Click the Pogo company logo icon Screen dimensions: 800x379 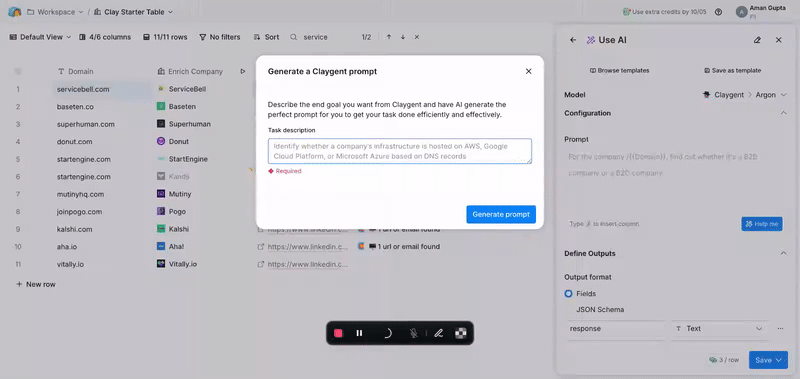point(161,211)
